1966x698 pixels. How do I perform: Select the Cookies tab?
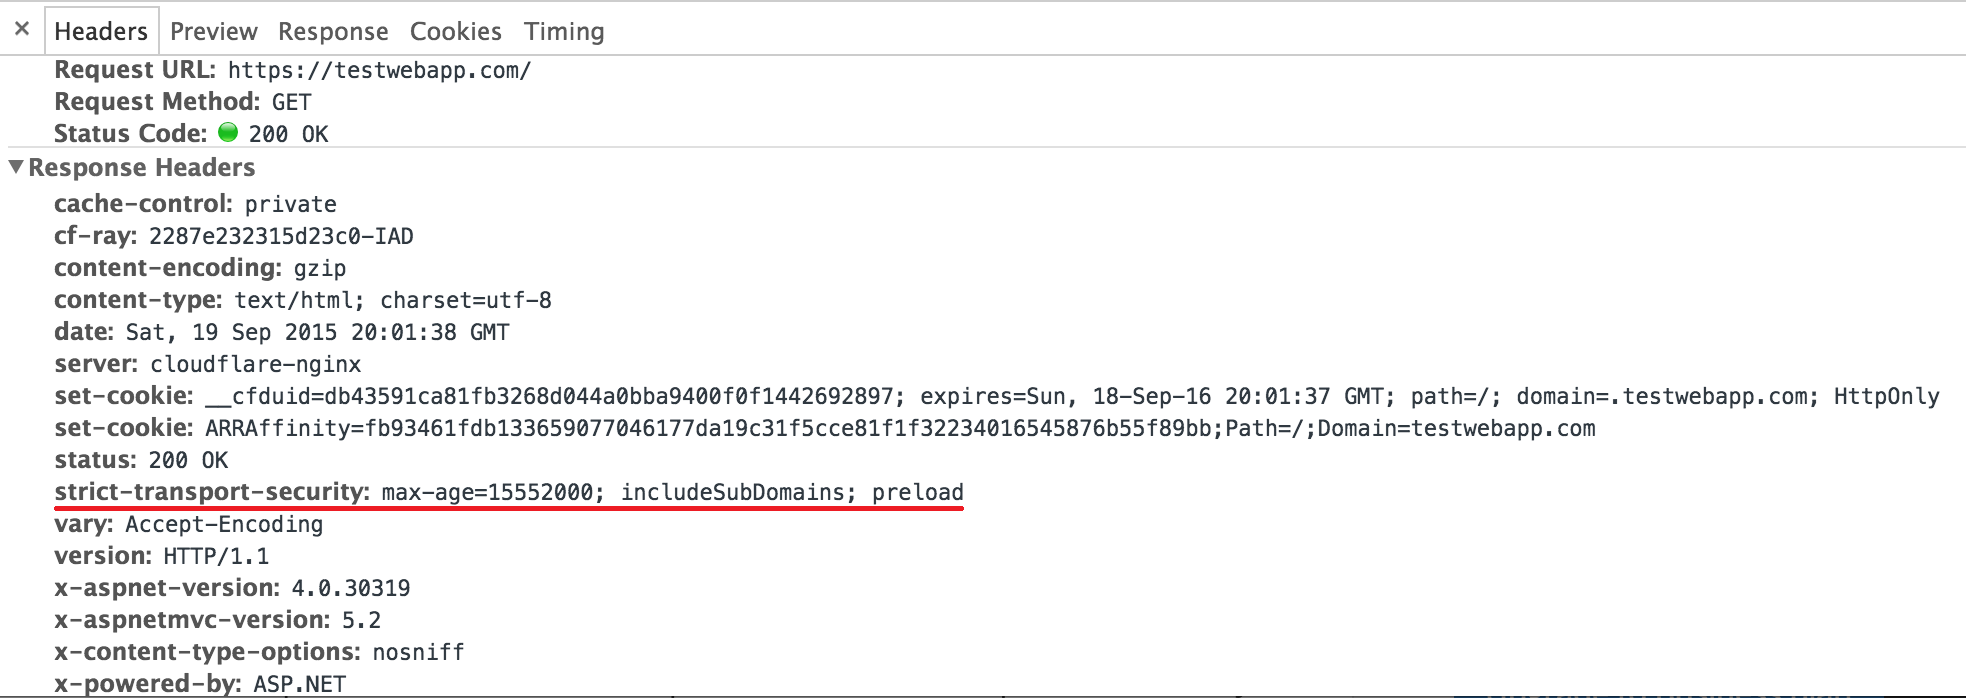pos(455,32)
